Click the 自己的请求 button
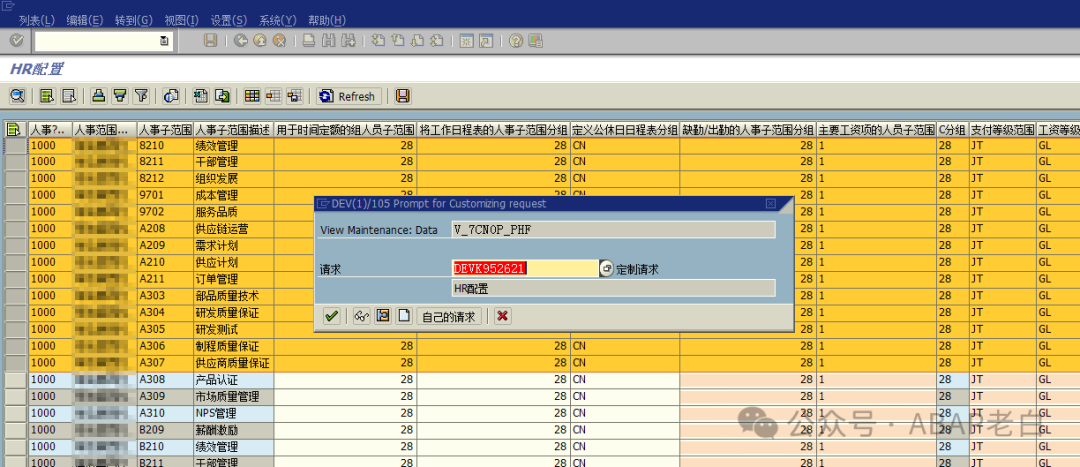The image size is (1080, 467). (x=448, y=316)
